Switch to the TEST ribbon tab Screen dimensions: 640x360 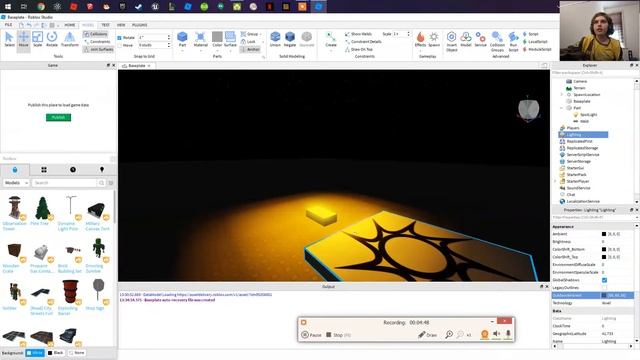coord(105,25)
